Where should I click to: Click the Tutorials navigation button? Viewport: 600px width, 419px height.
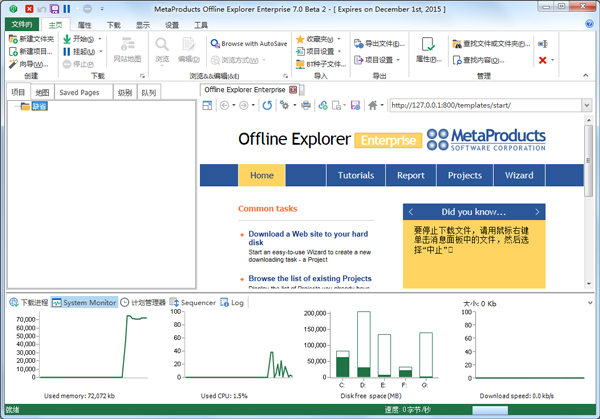(356, 175)
